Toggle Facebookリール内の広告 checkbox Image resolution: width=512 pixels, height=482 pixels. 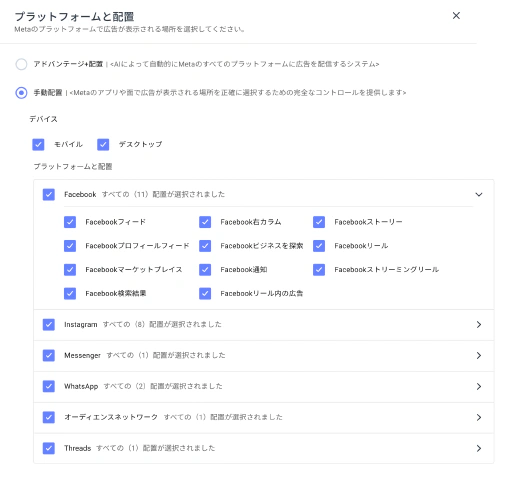point(205,294)
